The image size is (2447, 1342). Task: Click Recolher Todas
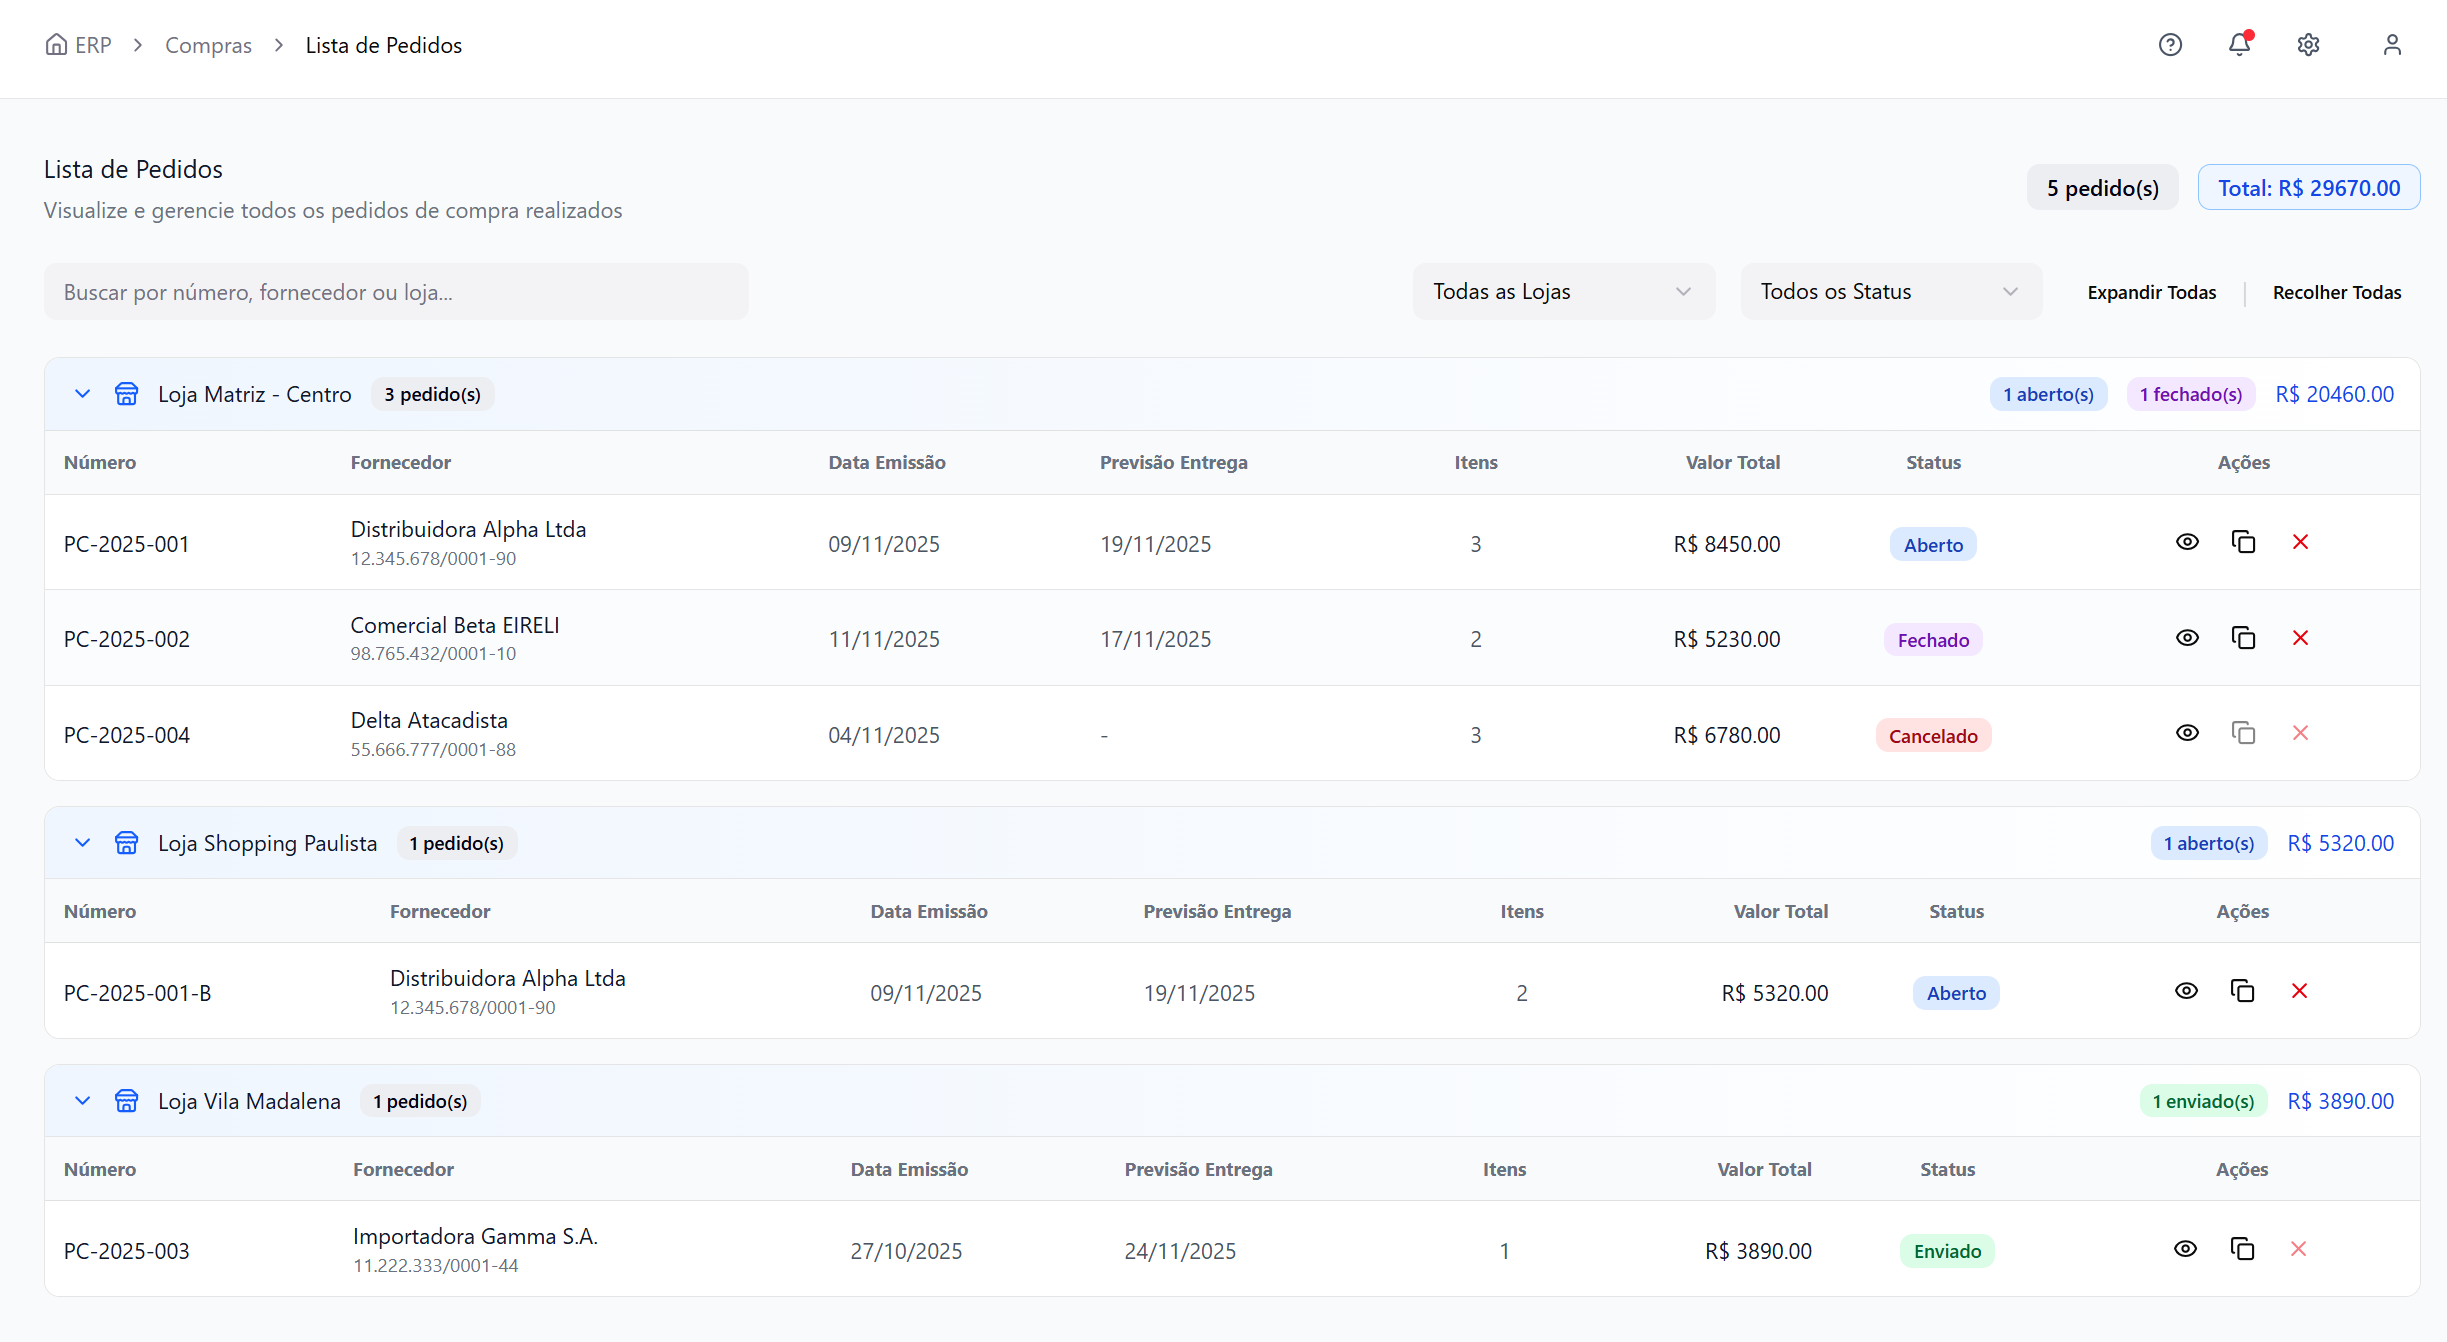tap(2336, 293)
